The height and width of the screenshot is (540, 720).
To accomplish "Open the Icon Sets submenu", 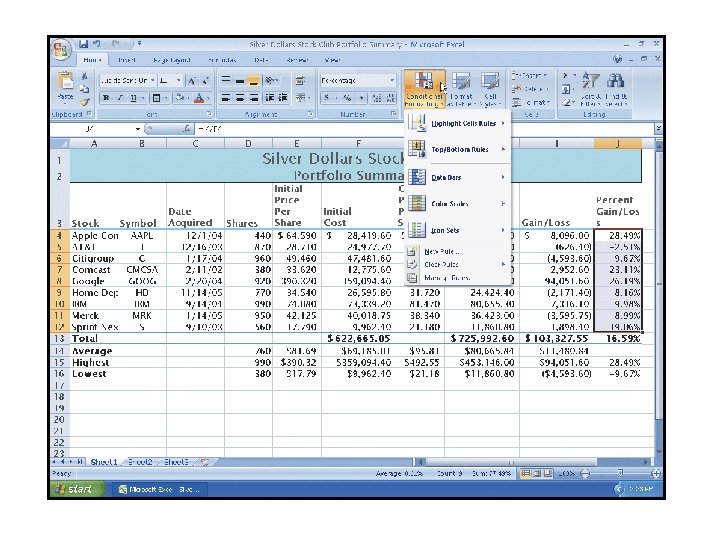I will tap(458, 230).
